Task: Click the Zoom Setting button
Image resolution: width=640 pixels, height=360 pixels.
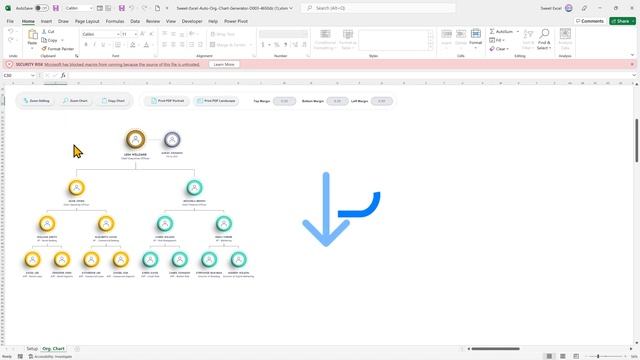Action: pyautogui.click(x=37, y=101)
